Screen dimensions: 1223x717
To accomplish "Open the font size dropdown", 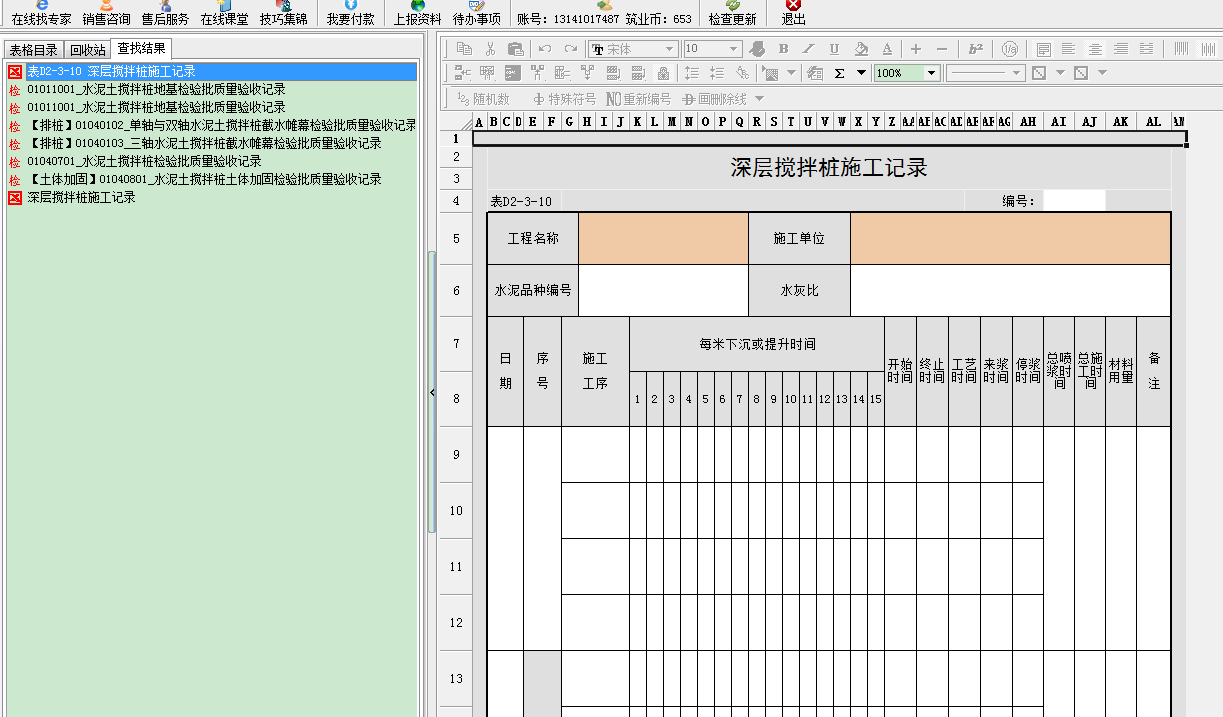I will tap(733, 49).
